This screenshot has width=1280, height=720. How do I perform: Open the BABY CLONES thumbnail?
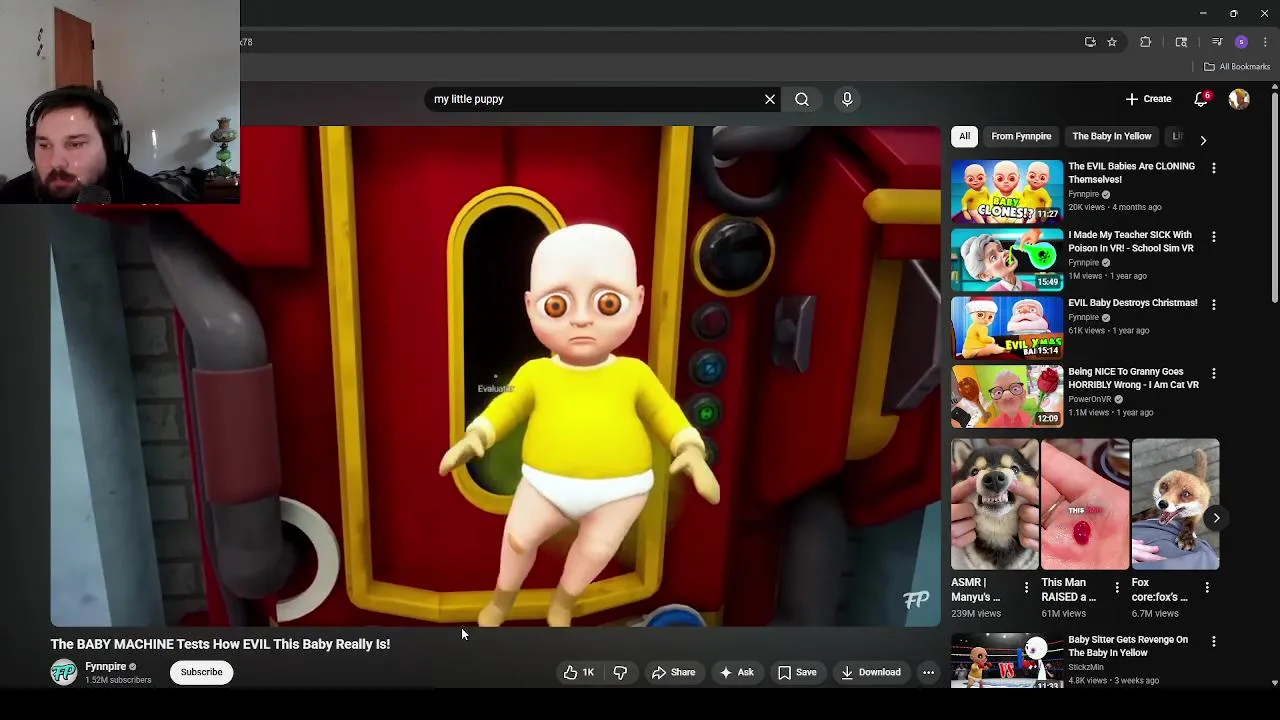(x=1007, y=191)
